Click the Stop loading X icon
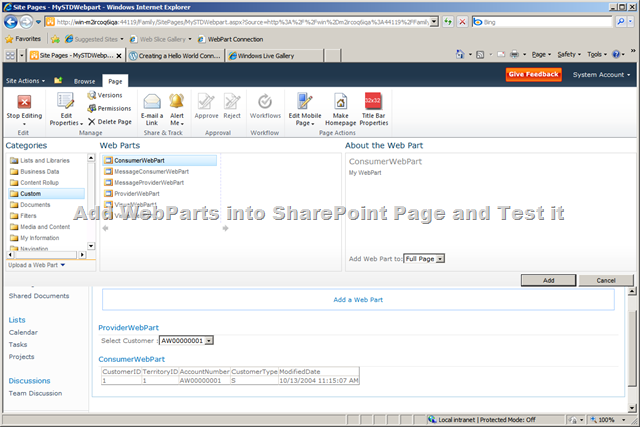This screenshot has height=427, width=640. tap(462, 22)
